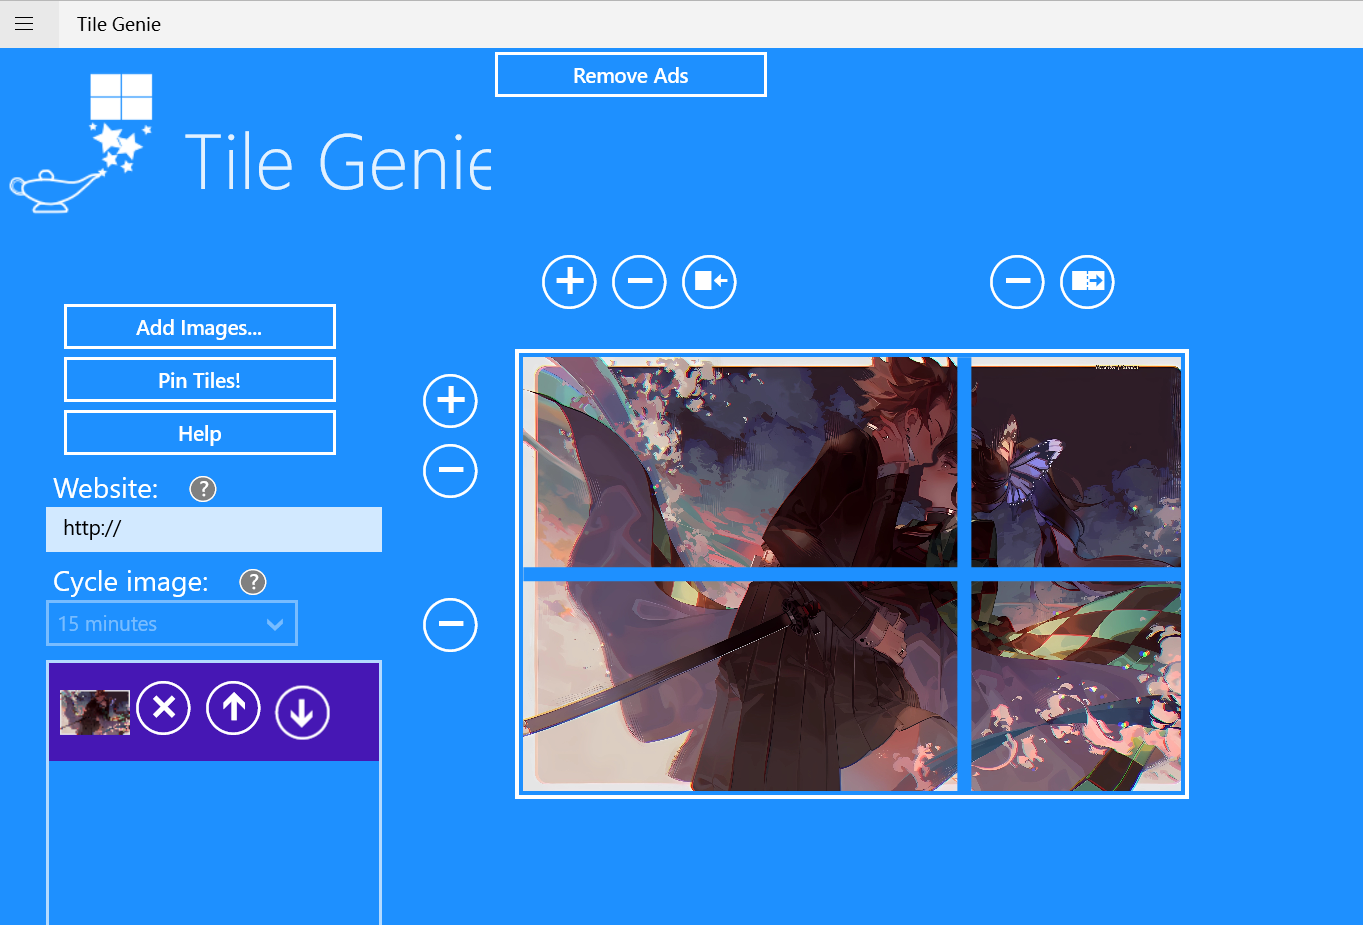
Task: Add a row with the side plus icon
Action: click(x=451, y=400)
